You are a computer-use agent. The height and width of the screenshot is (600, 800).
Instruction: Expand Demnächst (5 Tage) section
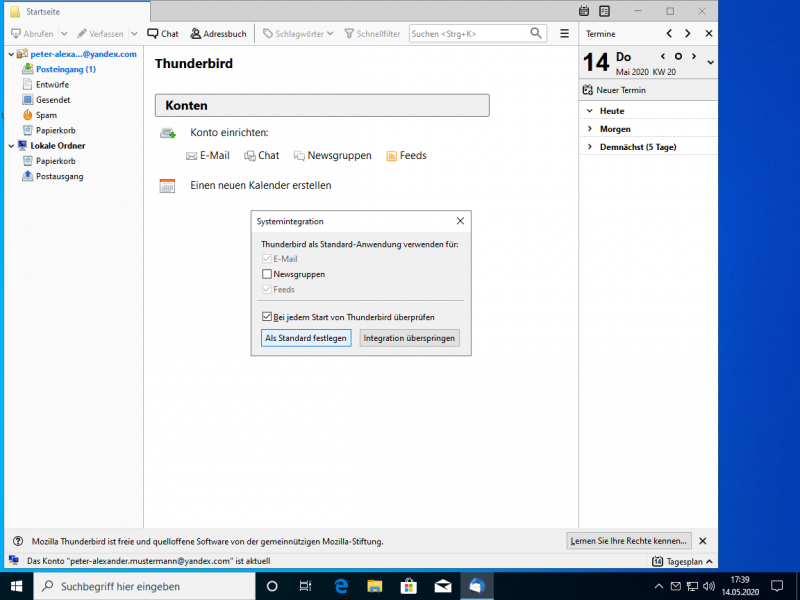590,147
